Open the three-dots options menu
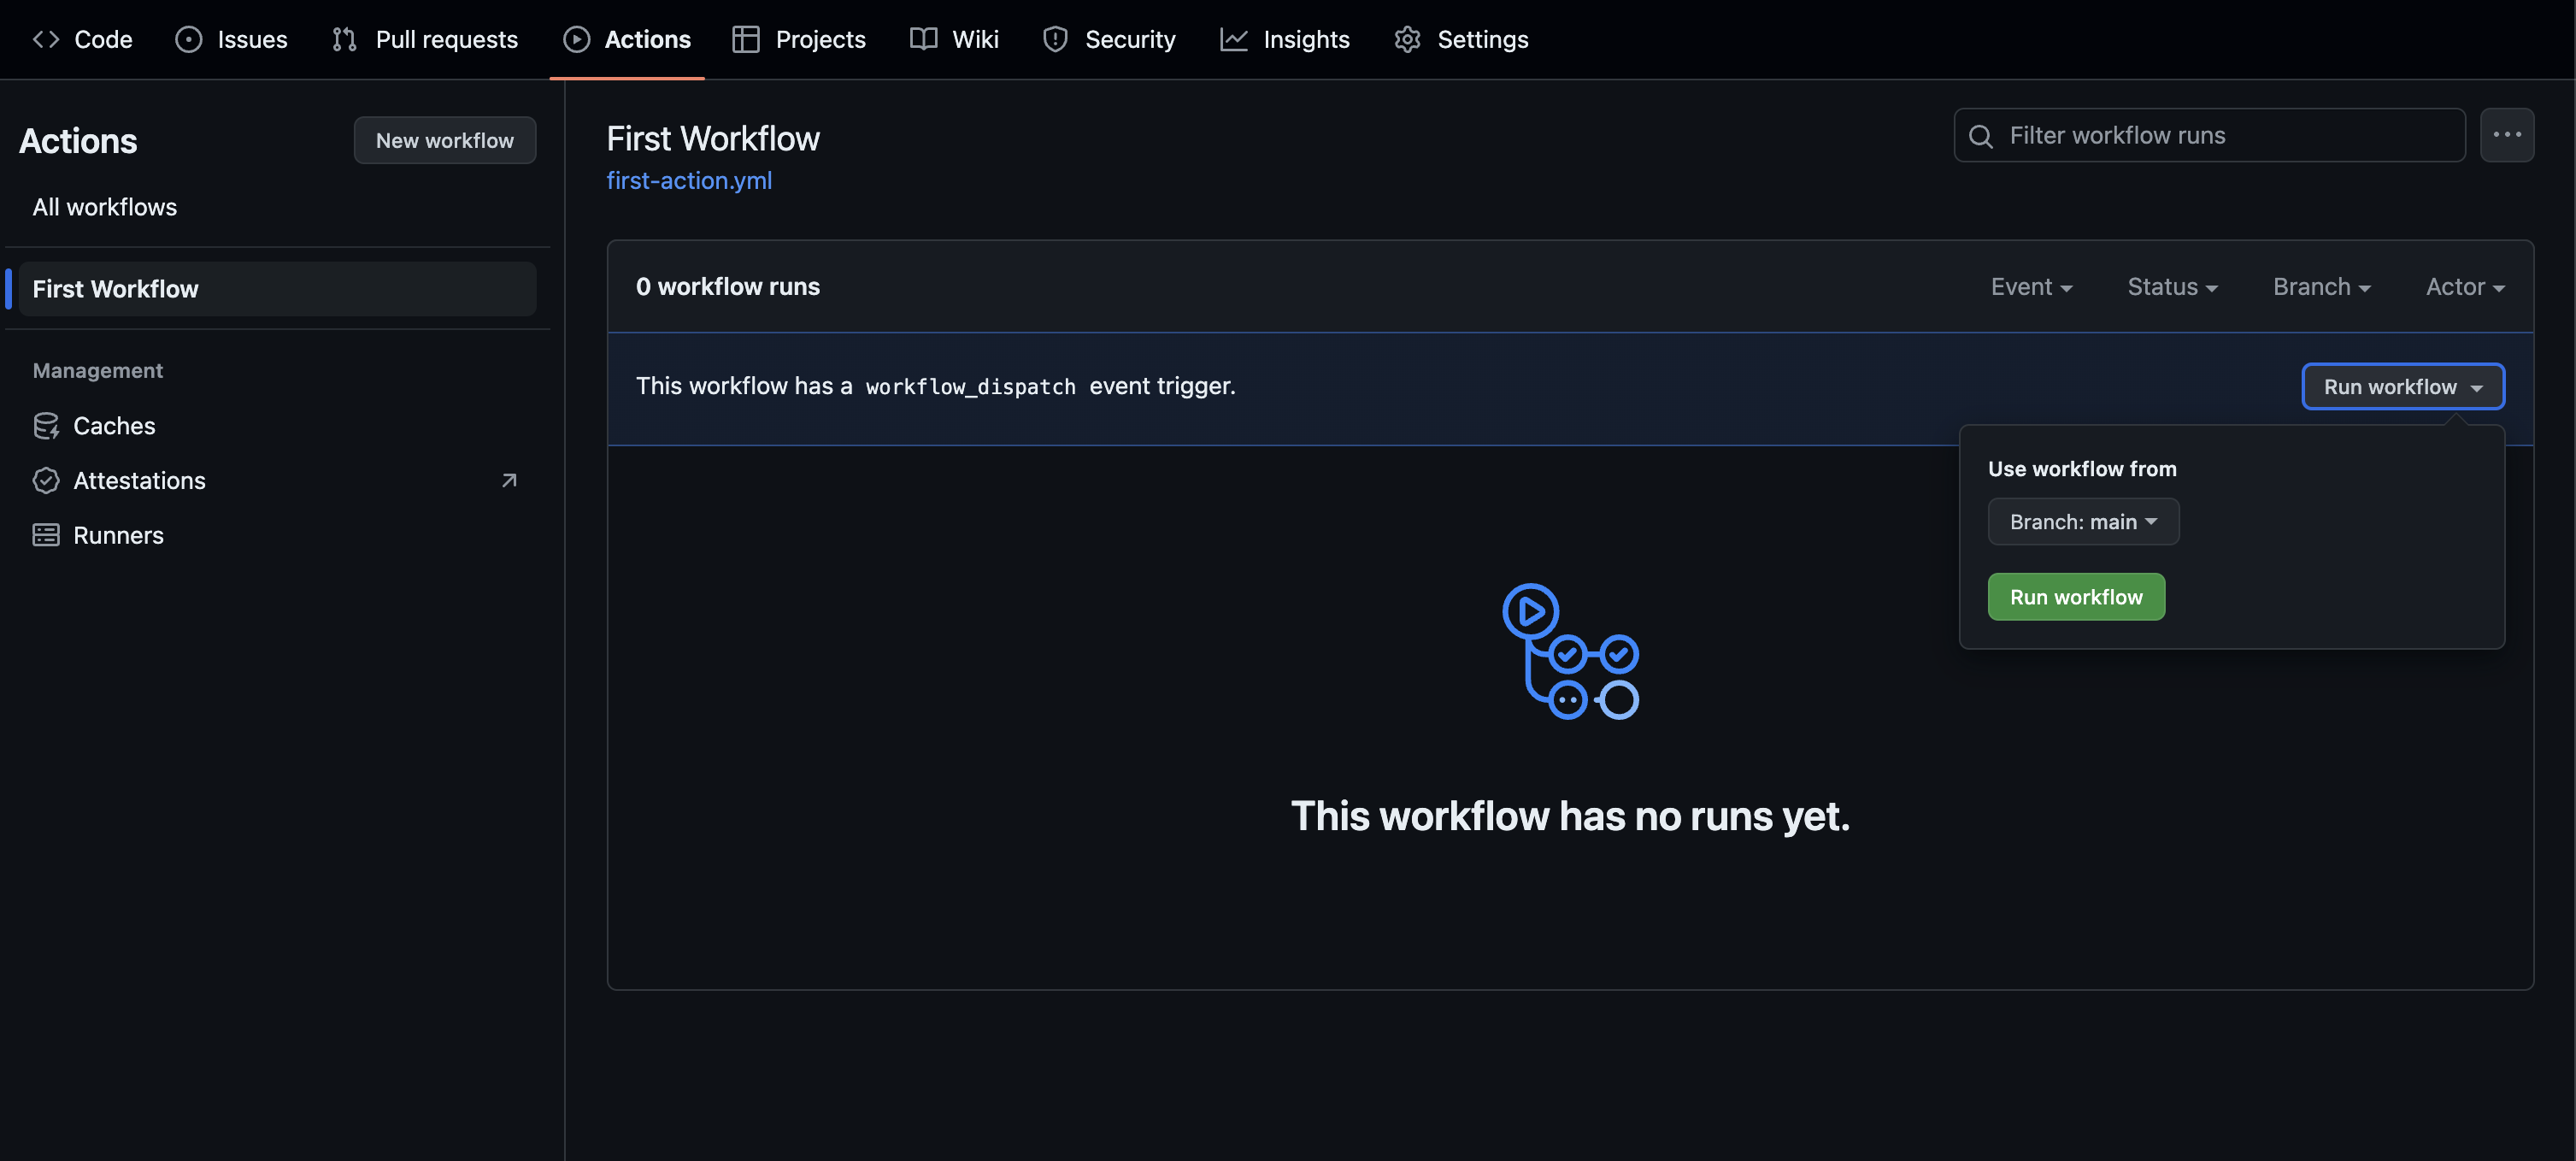The image size is (2576, 1161). pos(2507,135)
